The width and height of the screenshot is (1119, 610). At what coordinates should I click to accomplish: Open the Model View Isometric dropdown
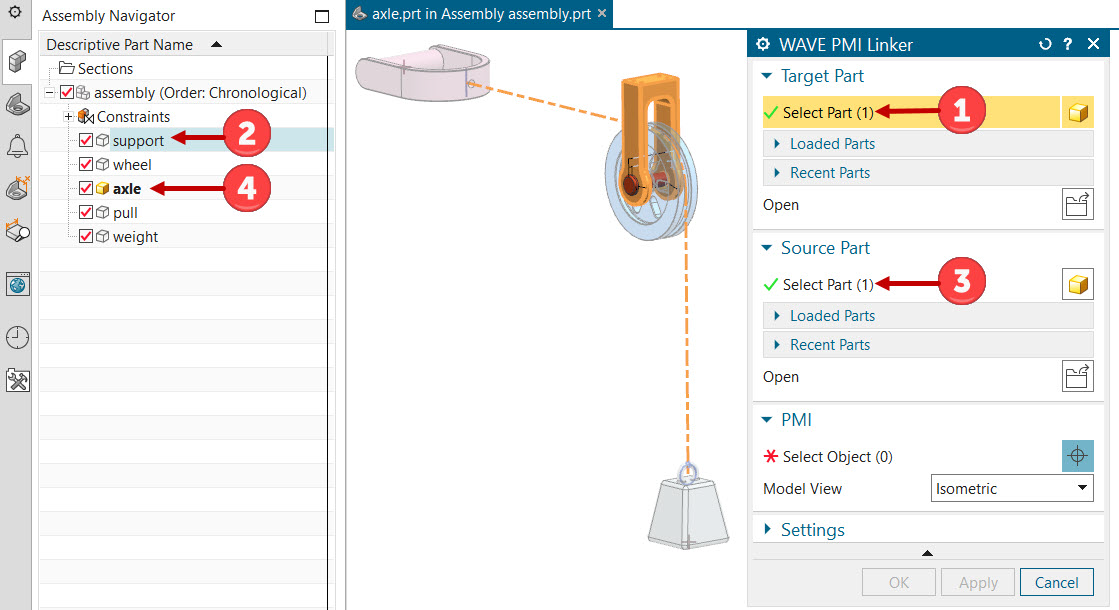[1012, 489]
